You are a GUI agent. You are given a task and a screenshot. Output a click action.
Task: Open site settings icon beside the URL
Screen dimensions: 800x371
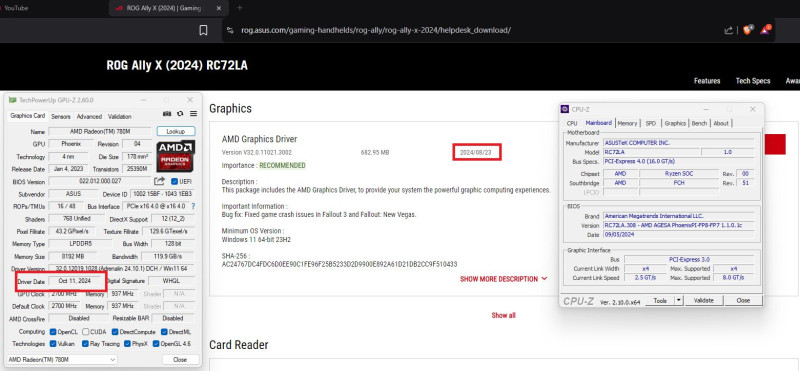click(x=230, y=31)
